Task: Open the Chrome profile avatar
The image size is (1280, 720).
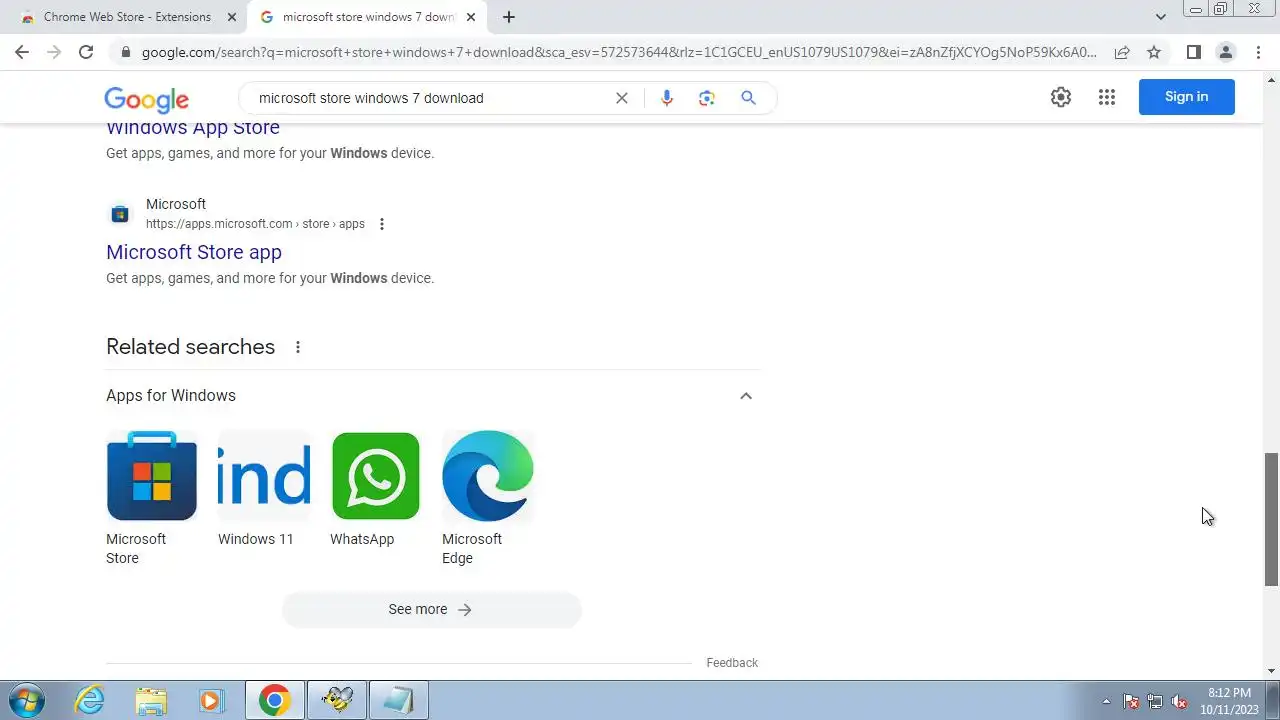Action: 1226,52
